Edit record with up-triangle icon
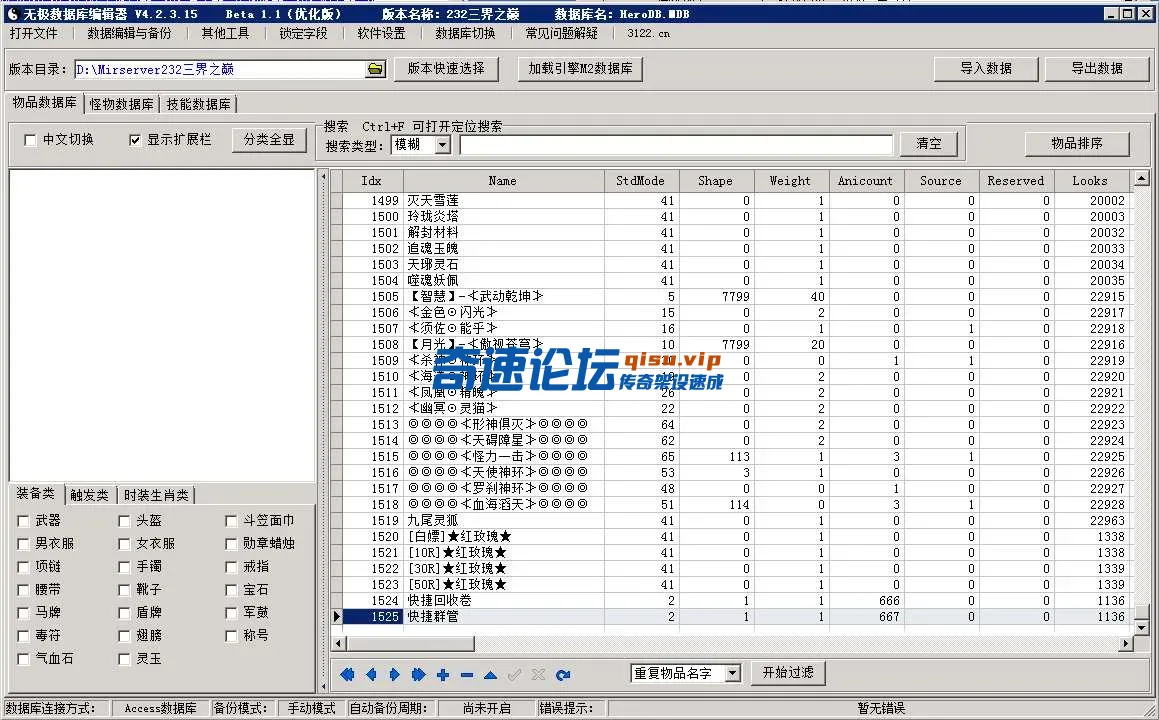This screenshot has height=720, width=1159. pos(490,674)
